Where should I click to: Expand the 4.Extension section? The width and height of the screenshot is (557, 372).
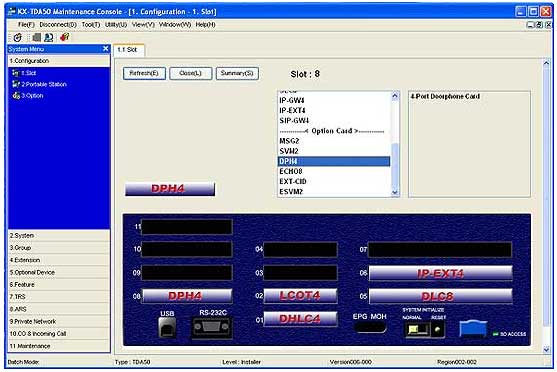pyautogui.click(x=59, y=260)
